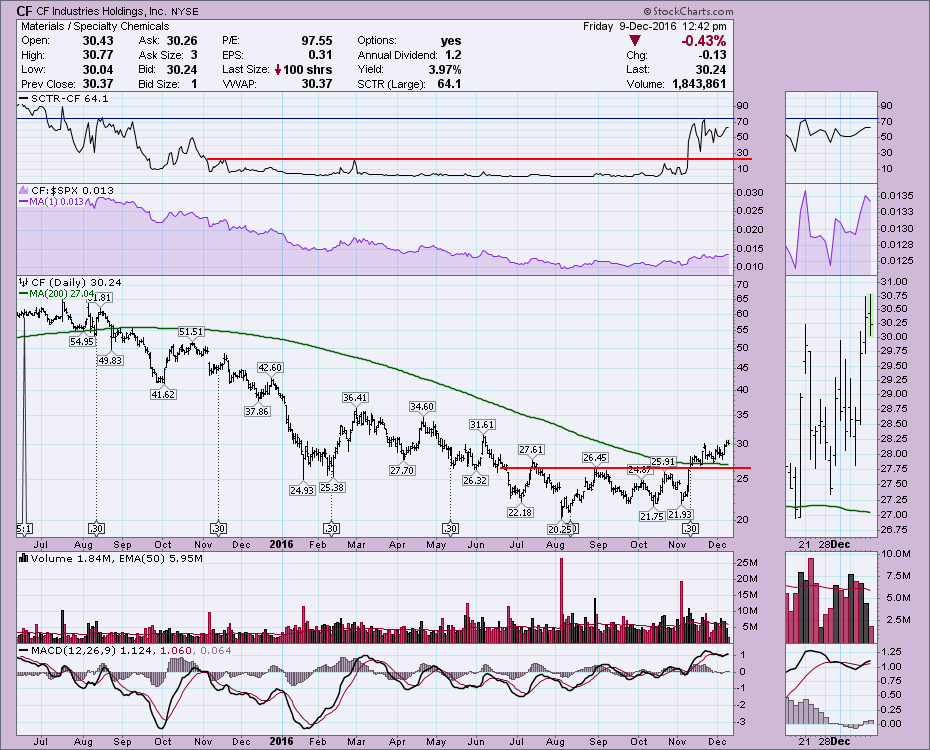Click the zoomed CF:$SPX ratio thumbnail panel

click(x=830, y=229)
